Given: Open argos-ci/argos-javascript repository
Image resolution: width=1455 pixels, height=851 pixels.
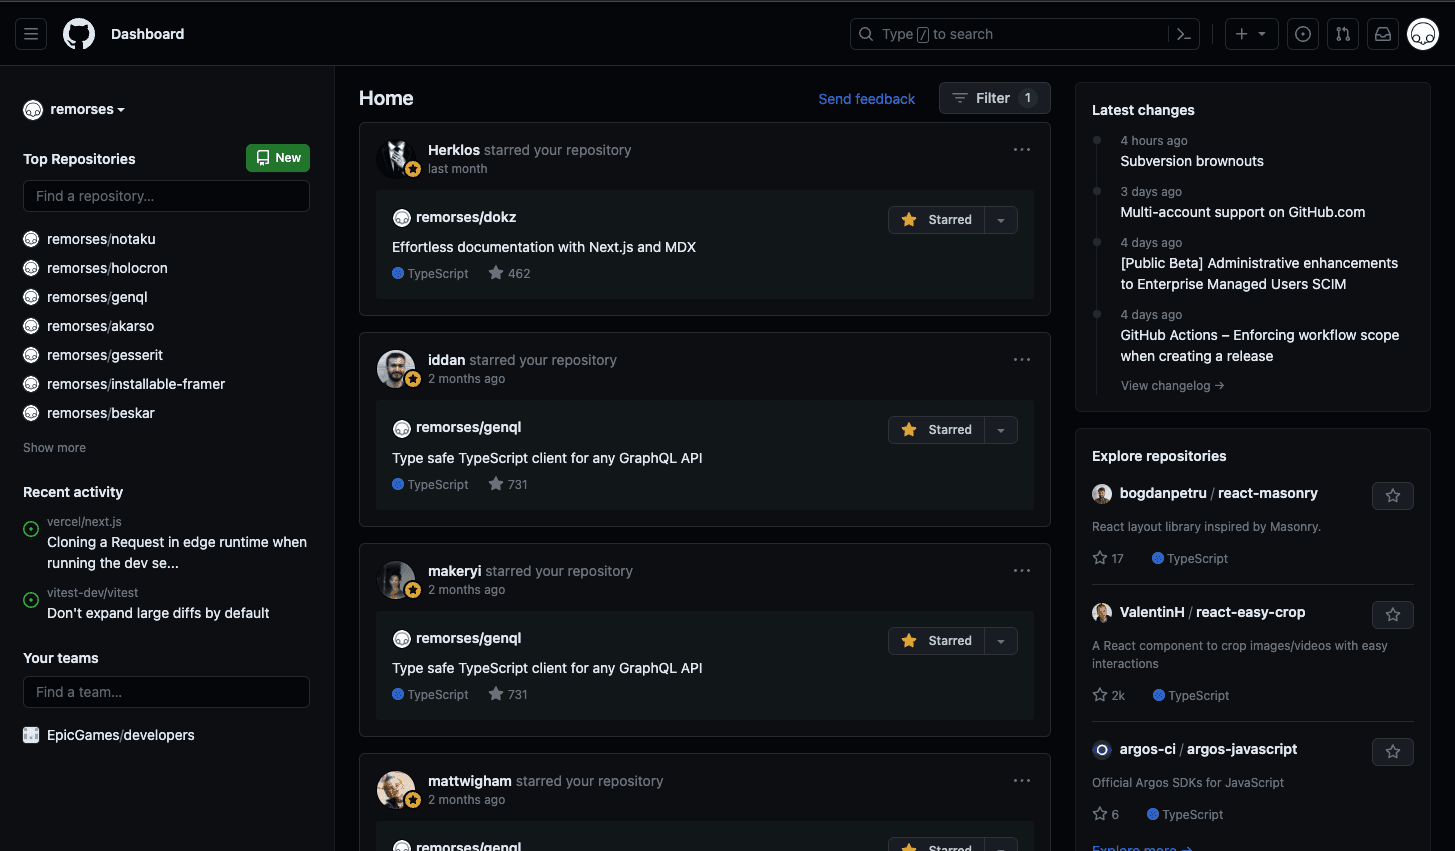Looking at the screenshot, I should tap(1209, 749).
